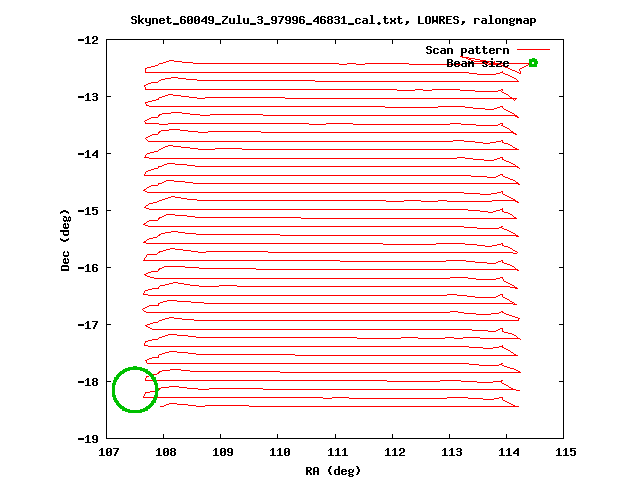Click the 108 tick label on the RA axis
The width and height of the screenshot is (640, 480).
point(166,452)
